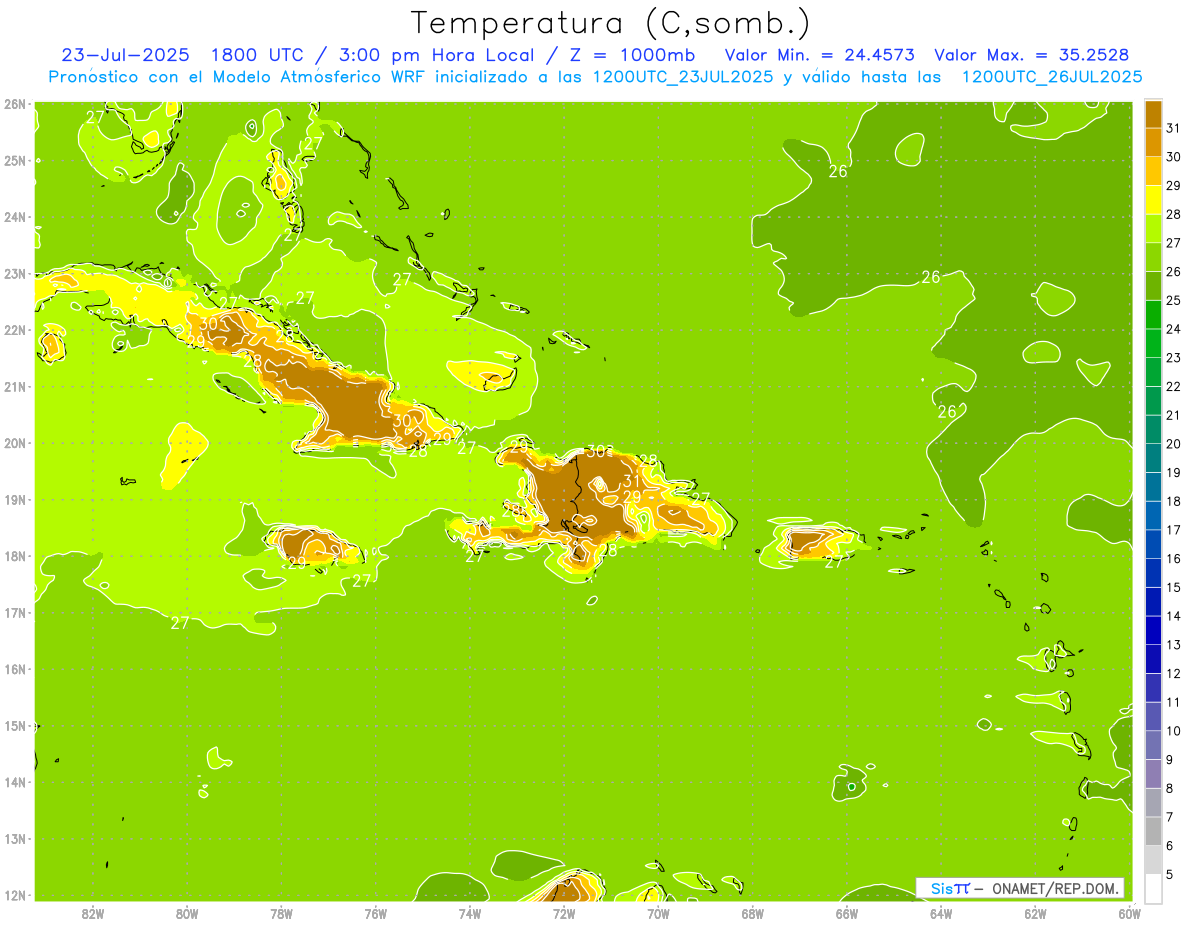Click the brown legend swatch above 31
This screenshot has height=927, width=1200.
point(1153,114)
